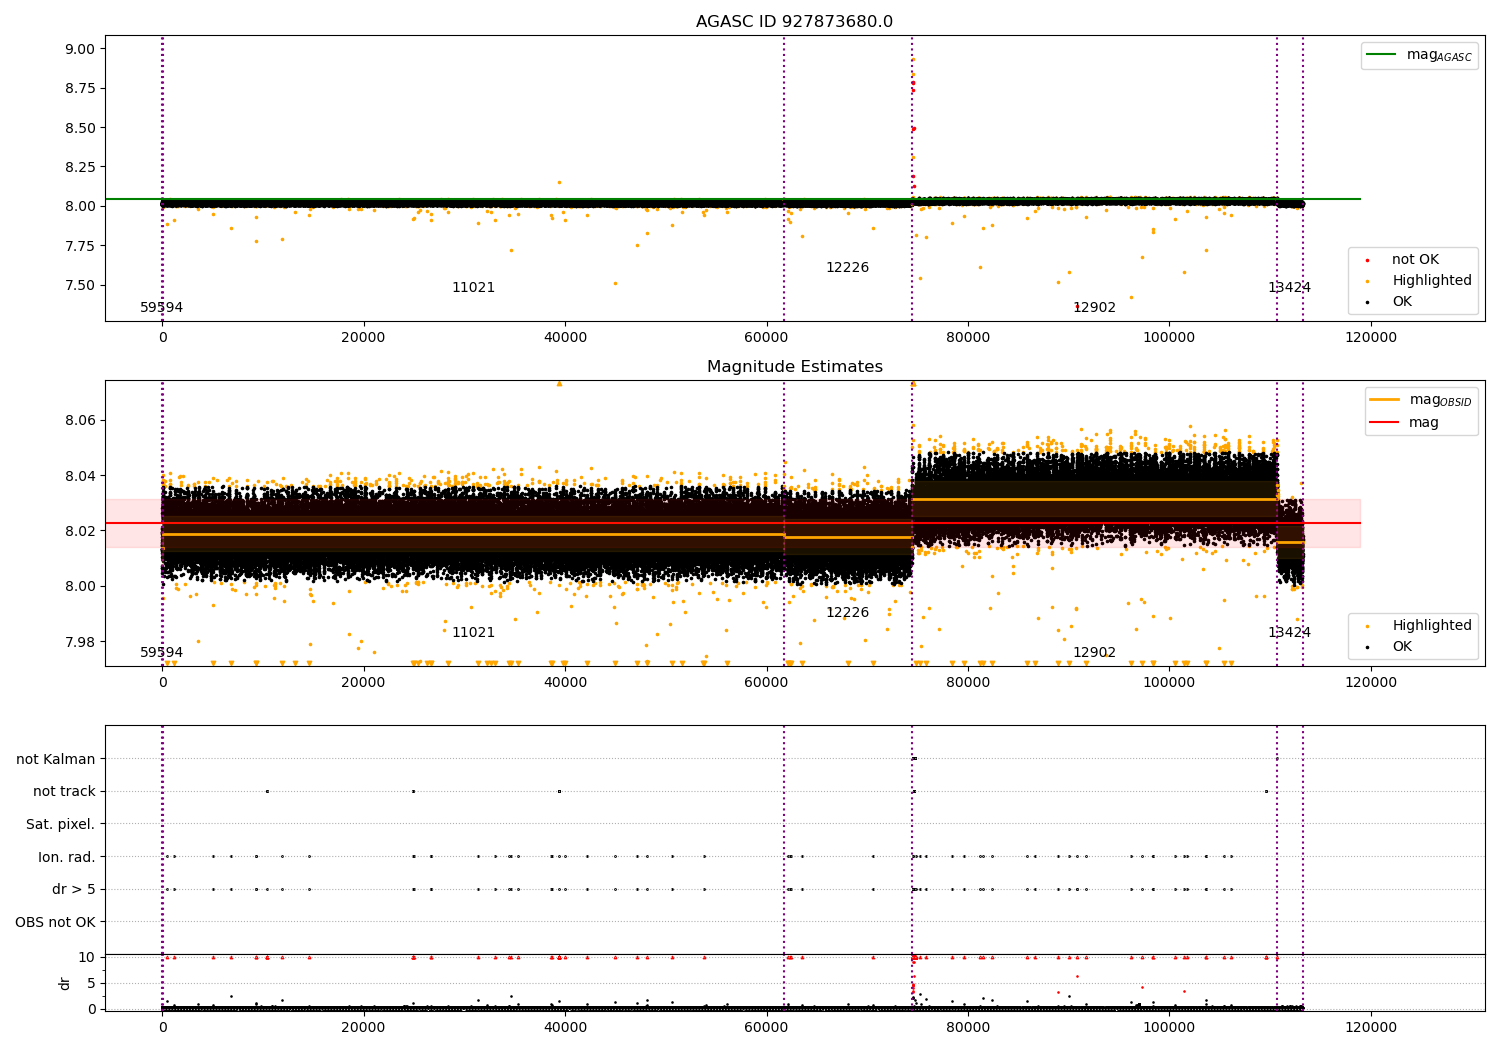This screenshot has height=1050, width=1500.
Task: Click the red 'mag' legend line
Action: (x=1385, y=423)
